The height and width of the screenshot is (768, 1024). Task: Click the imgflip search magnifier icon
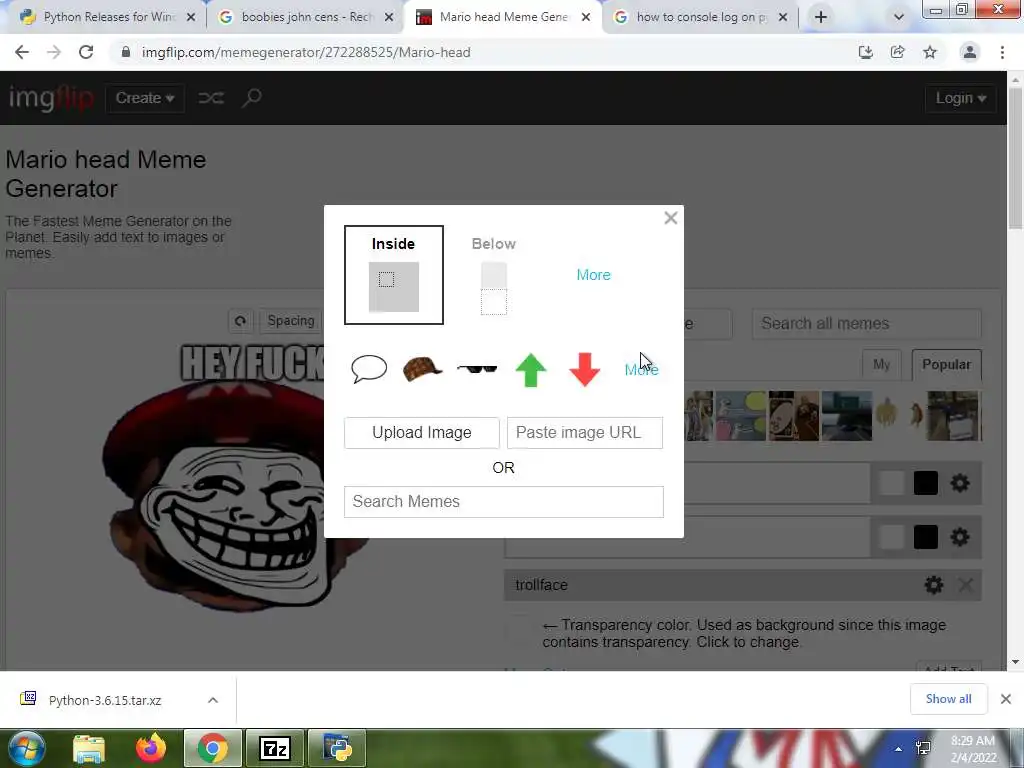pyautogui.click(x=251, y=98)
